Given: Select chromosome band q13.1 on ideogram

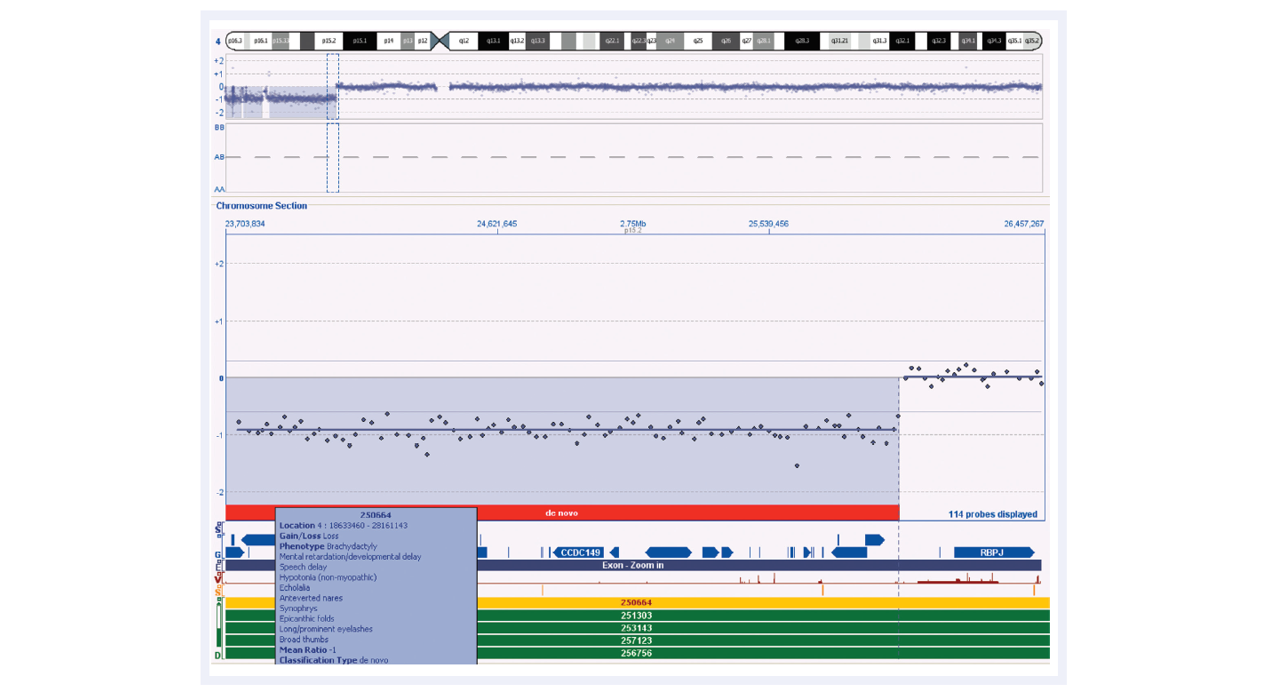Looking at the screenshot, I should 494,41.
